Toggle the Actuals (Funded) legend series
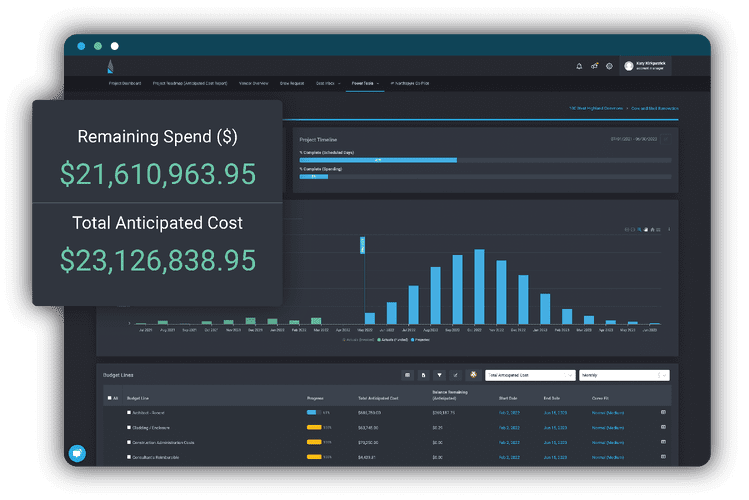Image resolution: width=749 pixels, height=500 pixels. (x=393, y=340)
